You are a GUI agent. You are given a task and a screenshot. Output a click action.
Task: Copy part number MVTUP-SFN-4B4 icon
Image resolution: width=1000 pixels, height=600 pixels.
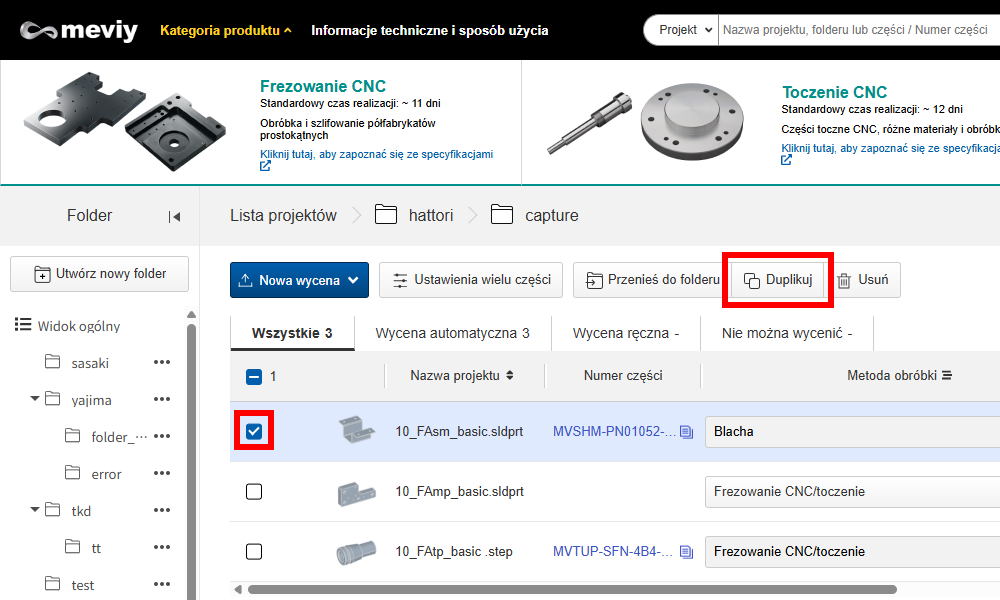point(686,552)
